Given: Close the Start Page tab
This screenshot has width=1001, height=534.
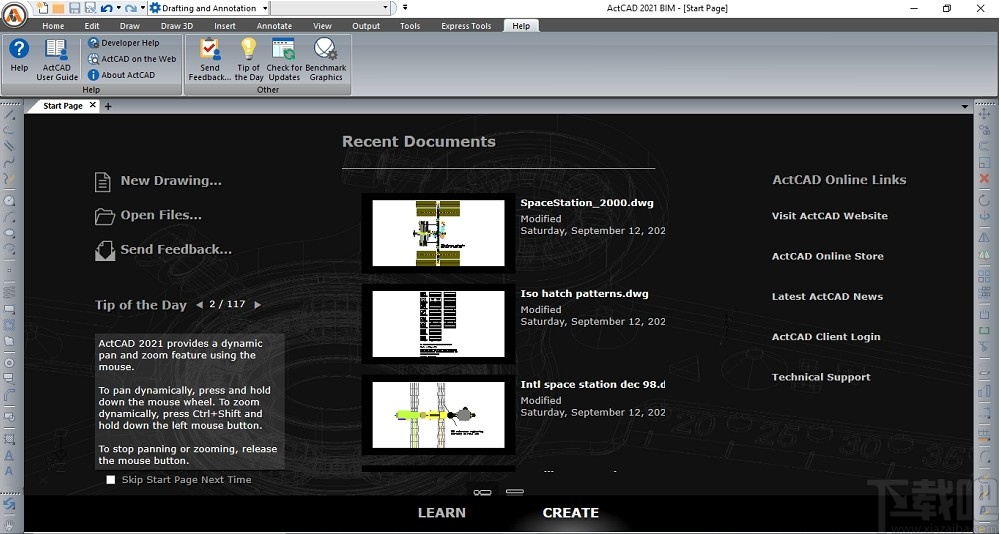Looking at the screenshot, I should (93, 105).
